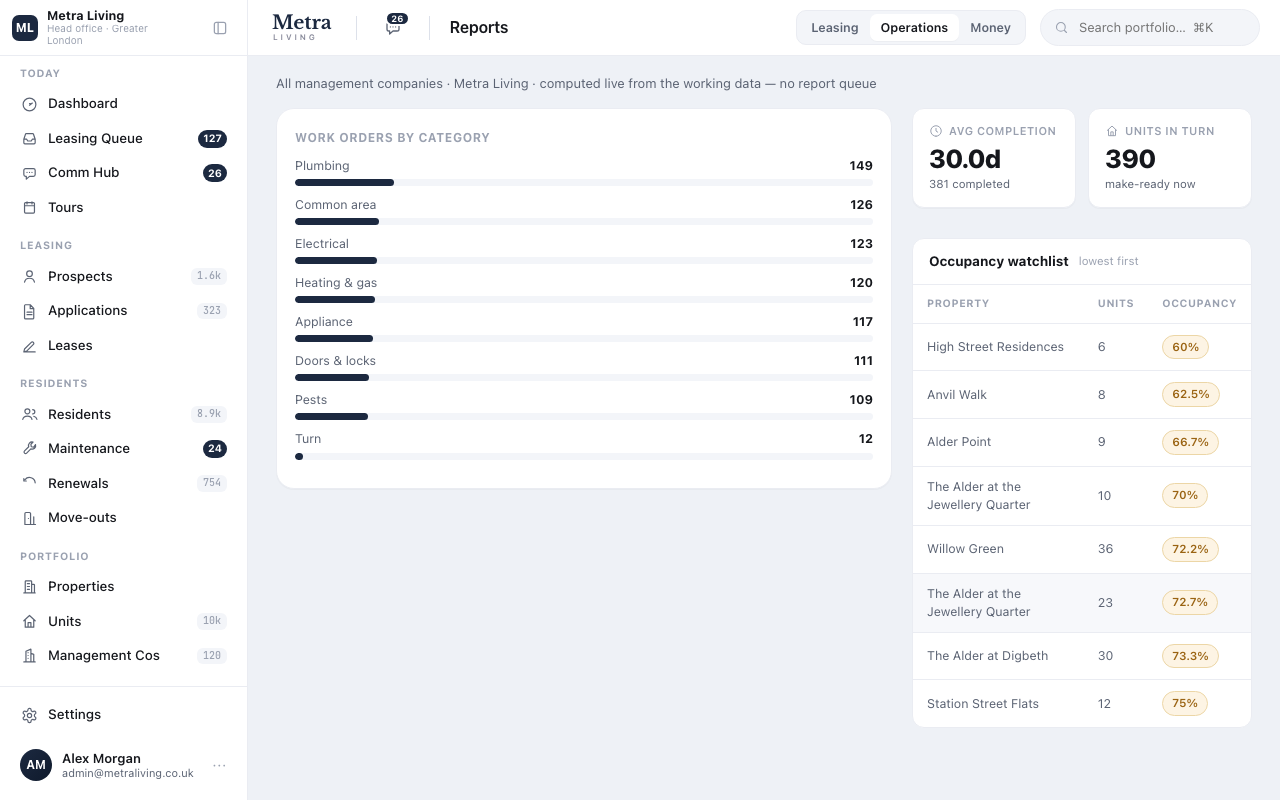Click the Common area count 126
Viewport: 1280px width, 800px height.
pos(861,205)
